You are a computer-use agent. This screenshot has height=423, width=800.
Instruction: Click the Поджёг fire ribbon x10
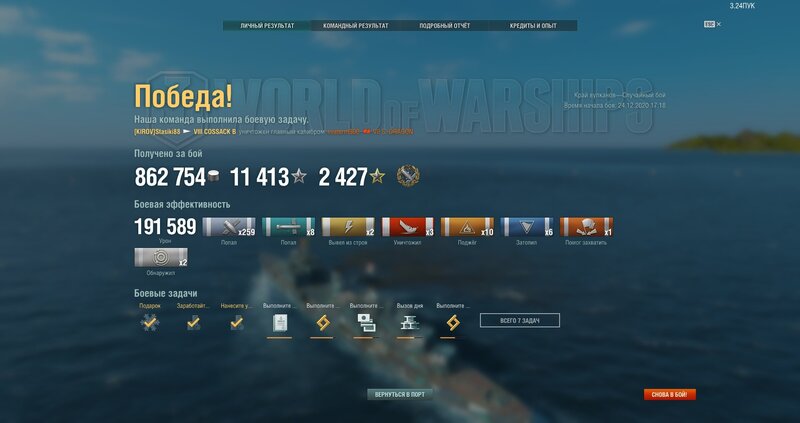tap(467, 227)
